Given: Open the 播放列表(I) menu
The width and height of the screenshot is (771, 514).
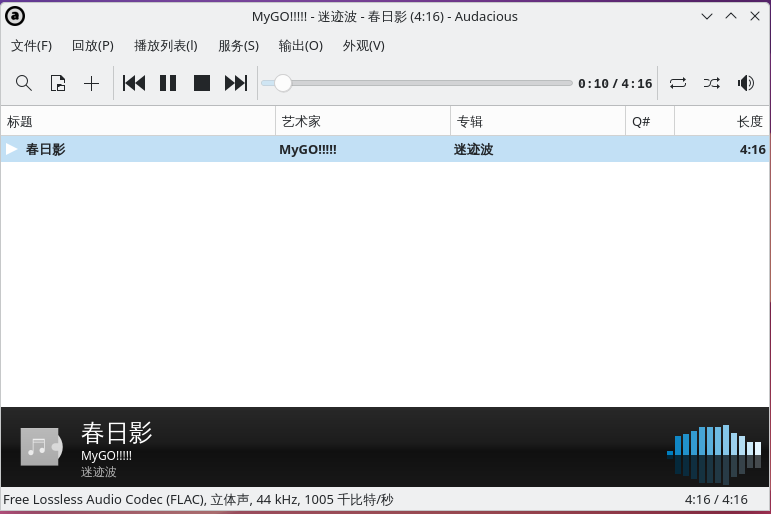Looking at the screenshot, I should coord(166,46).
